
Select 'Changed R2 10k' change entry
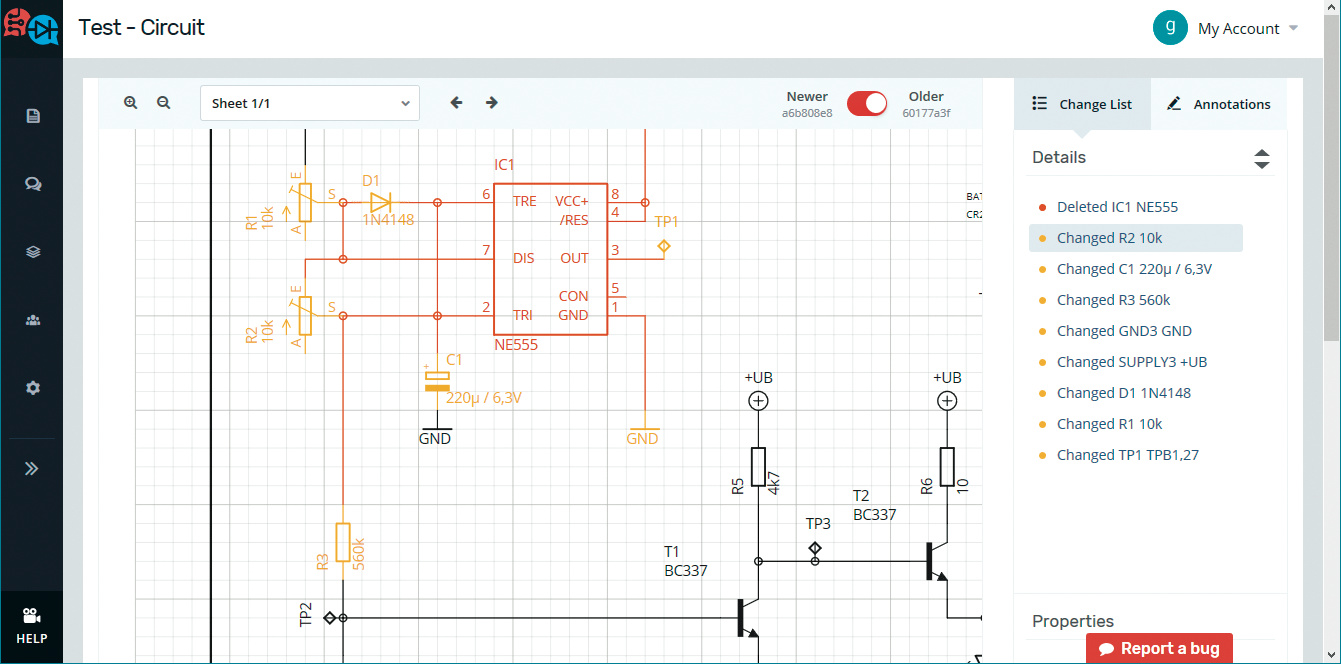(x=1135, y=238)
